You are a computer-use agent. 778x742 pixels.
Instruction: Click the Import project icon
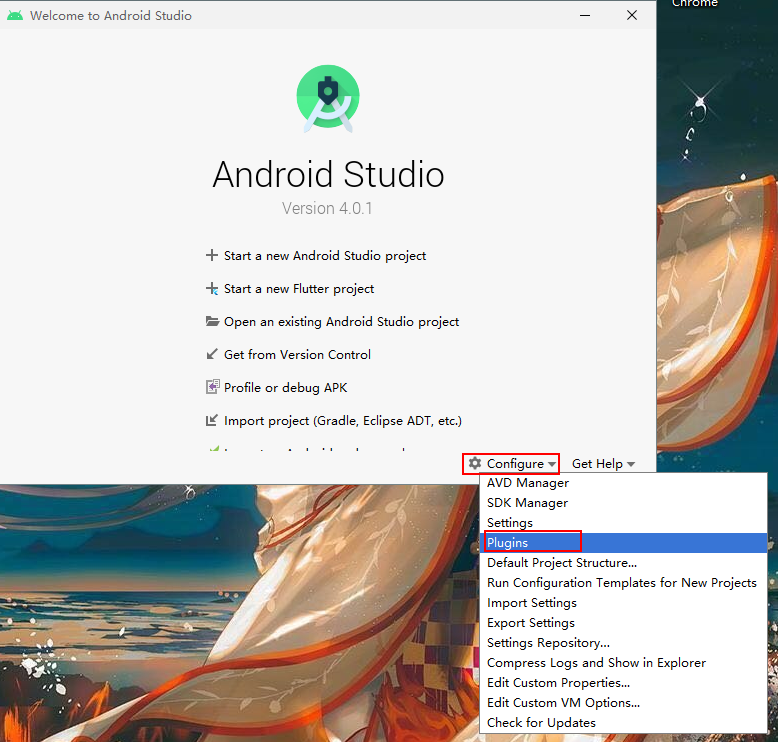tap(212, 420)
